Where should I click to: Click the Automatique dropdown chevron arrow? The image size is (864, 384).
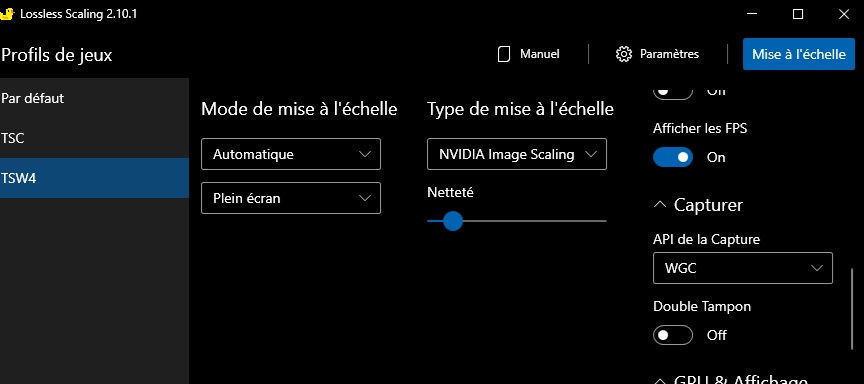(x=365, y=154)
